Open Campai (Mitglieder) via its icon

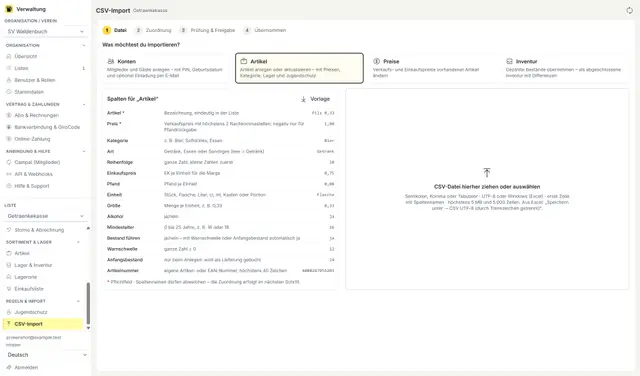(9, 162)
